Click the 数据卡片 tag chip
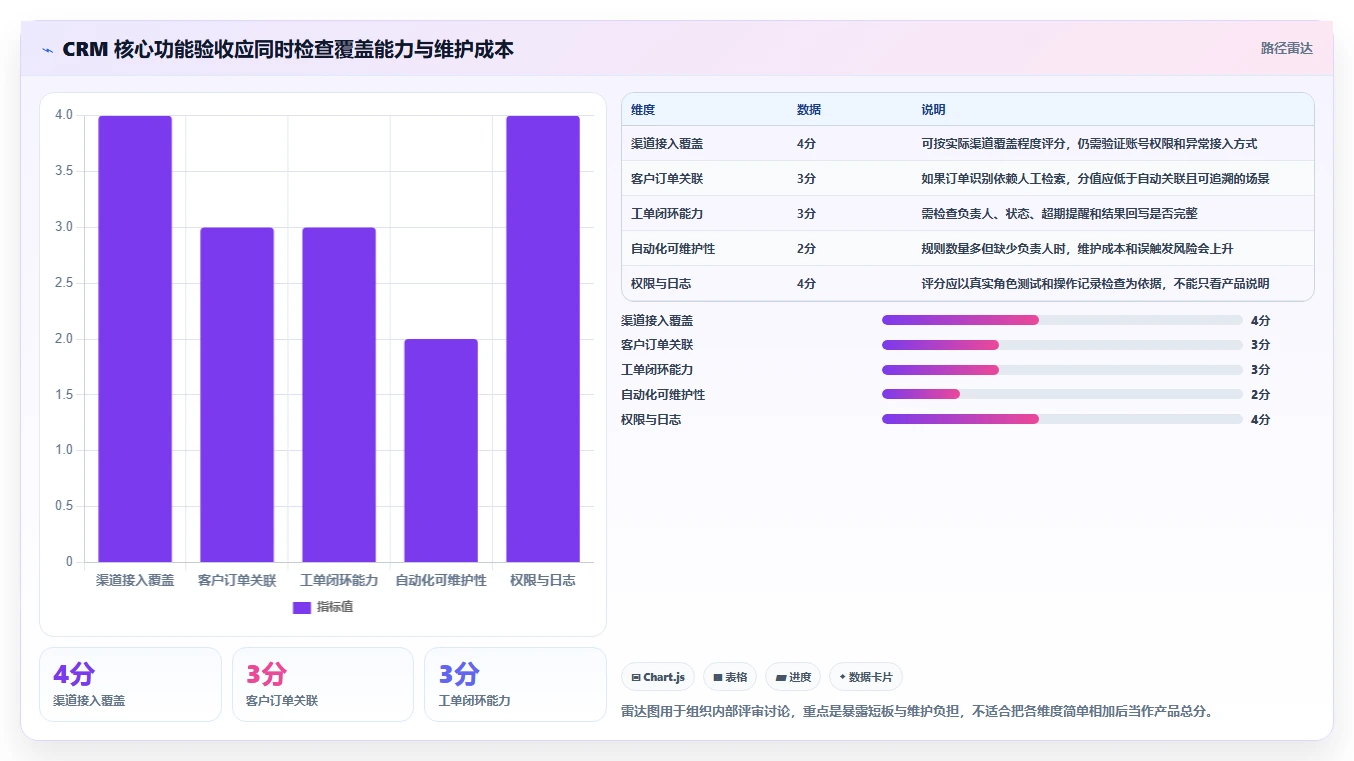 [x=866, y=677]
